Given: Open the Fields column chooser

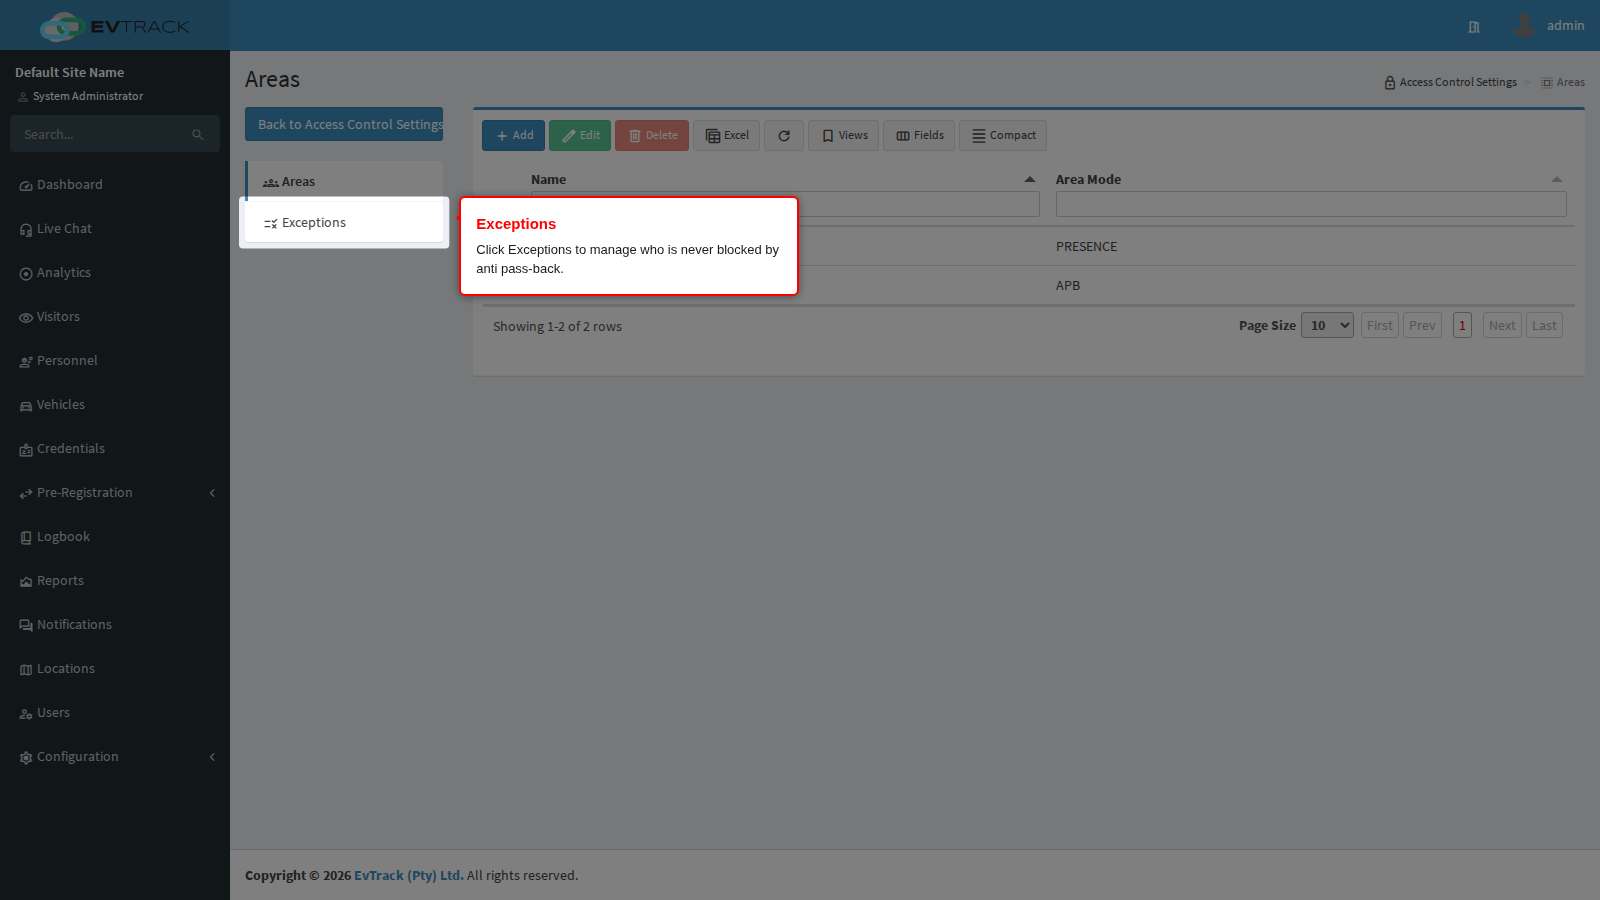Looking at the screenshot, I should coord(919,135).
